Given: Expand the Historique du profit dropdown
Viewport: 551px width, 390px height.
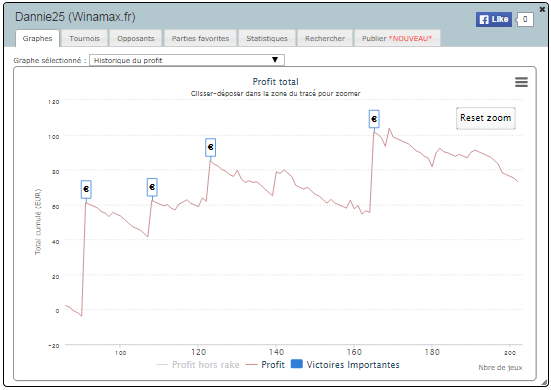Looking at the screenshot, I should coord(187,60).
